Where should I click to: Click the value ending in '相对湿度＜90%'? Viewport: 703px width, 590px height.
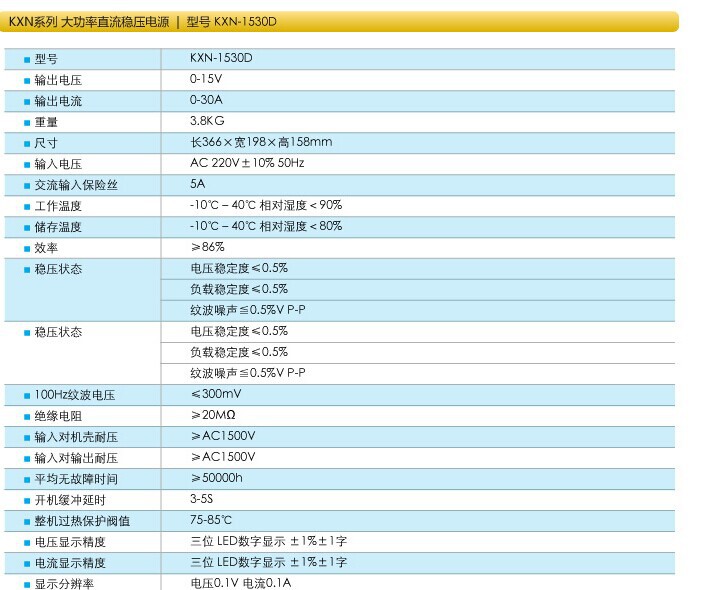[x=266, y=205]
